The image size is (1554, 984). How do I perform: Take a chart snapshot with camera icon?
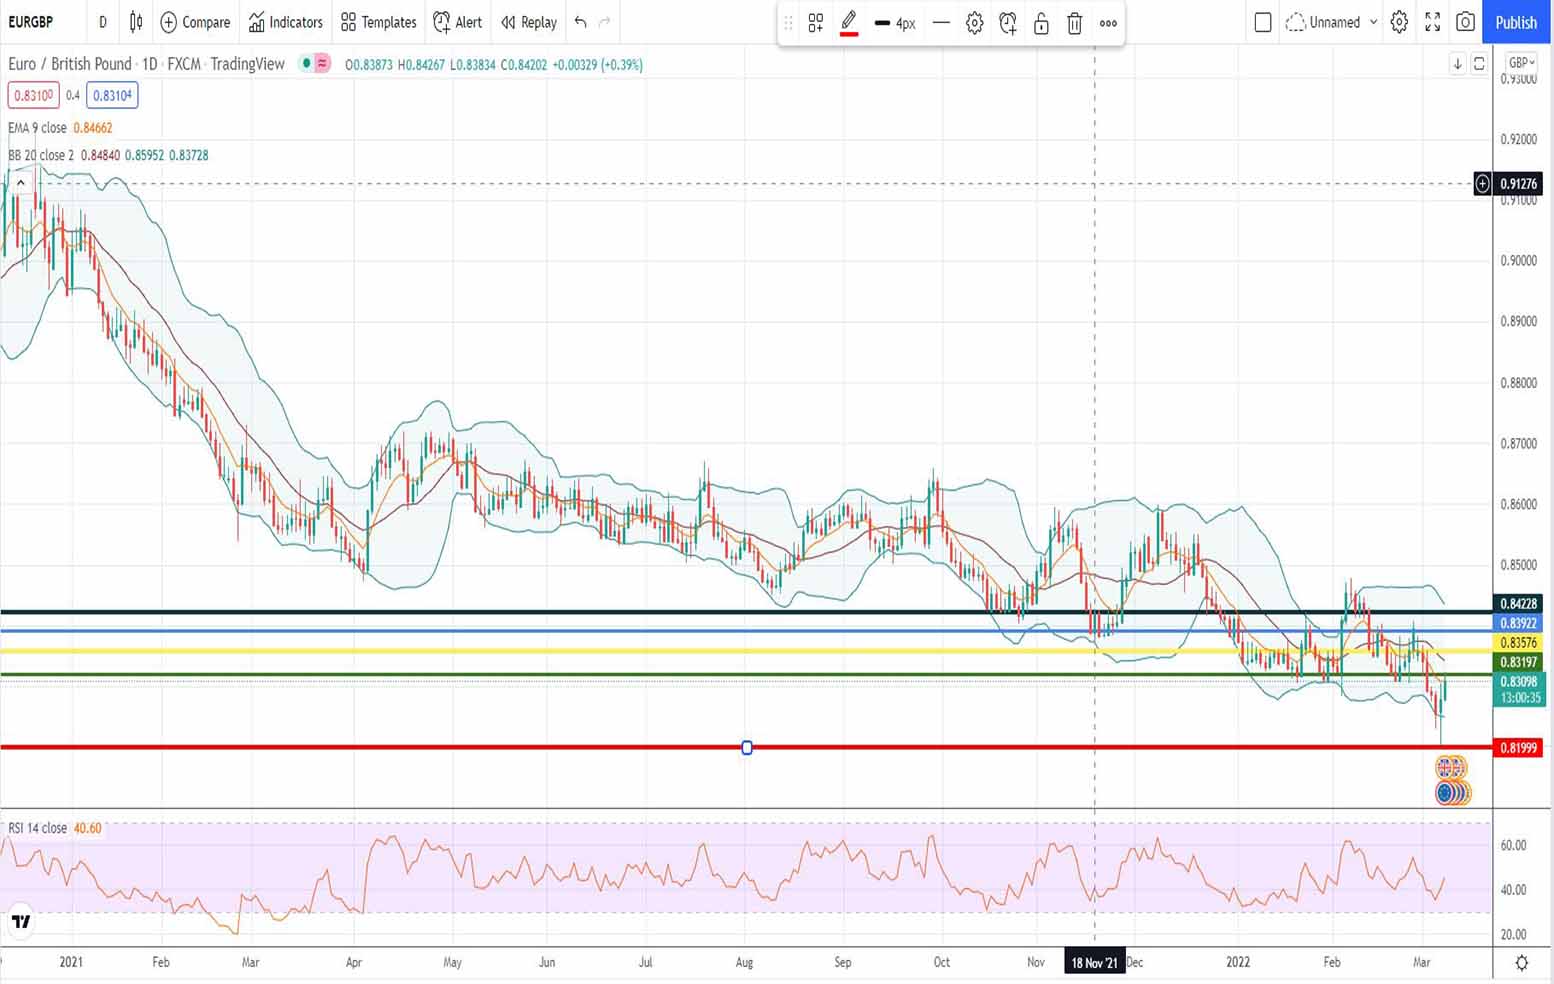pos(1465,22)
